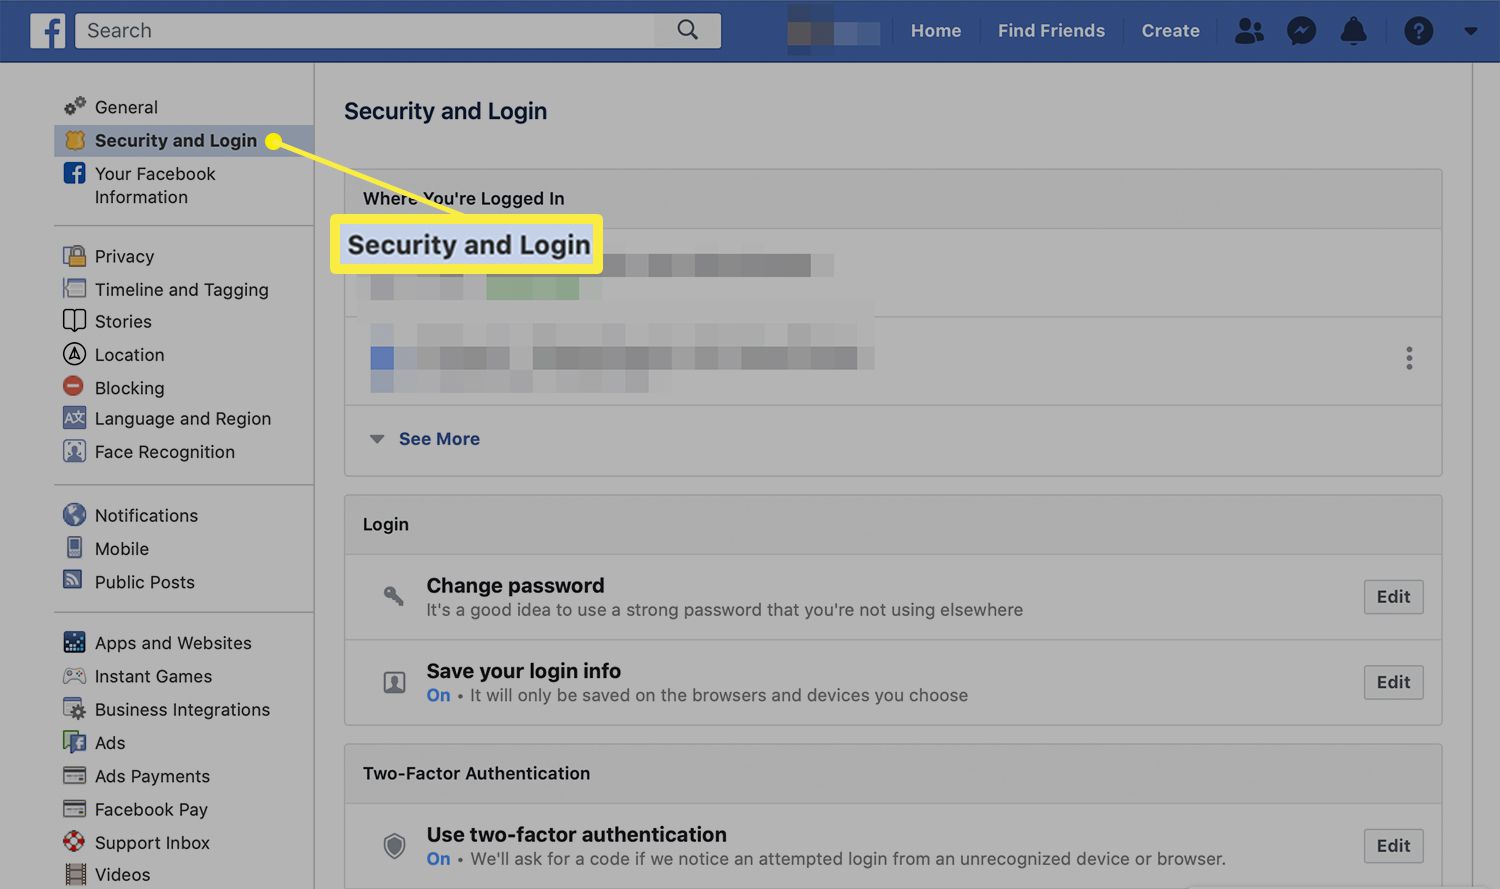1500x889 pixels.
Task: Open Your Facebook Information settings
Action: pyautogui.click(x=155, y=185)
